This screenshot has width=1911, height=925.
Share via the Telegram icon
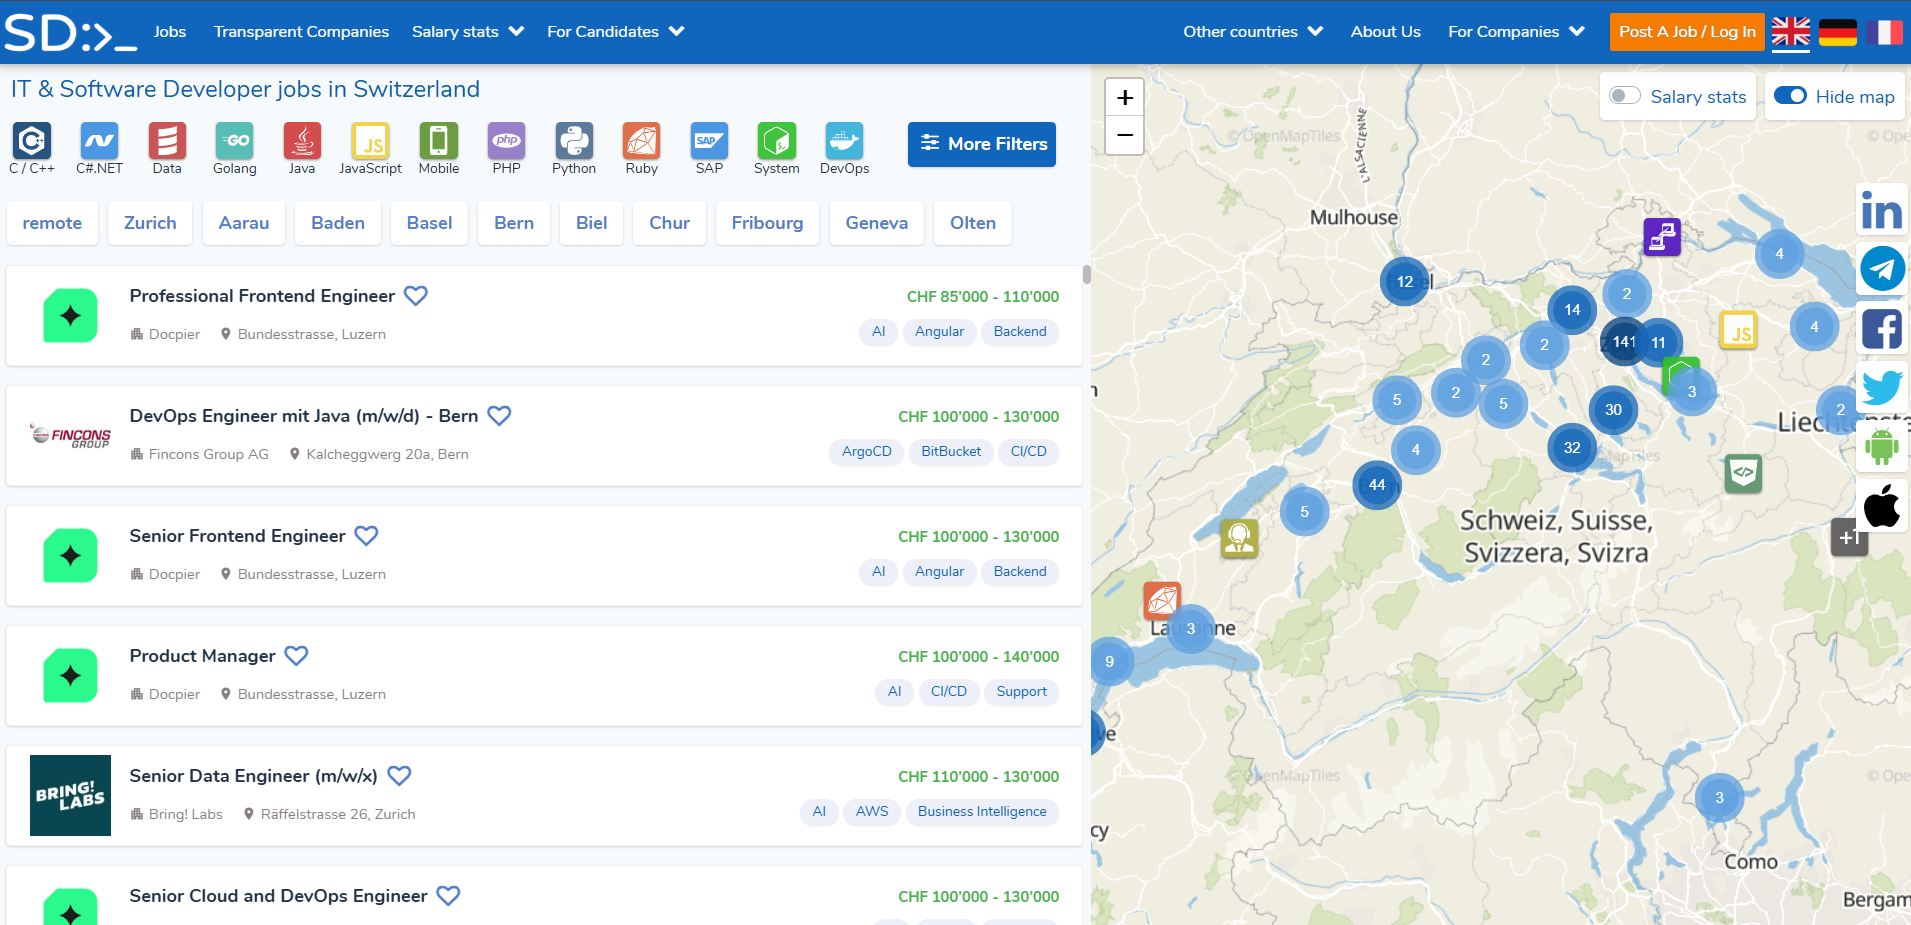click(1882, 269)
